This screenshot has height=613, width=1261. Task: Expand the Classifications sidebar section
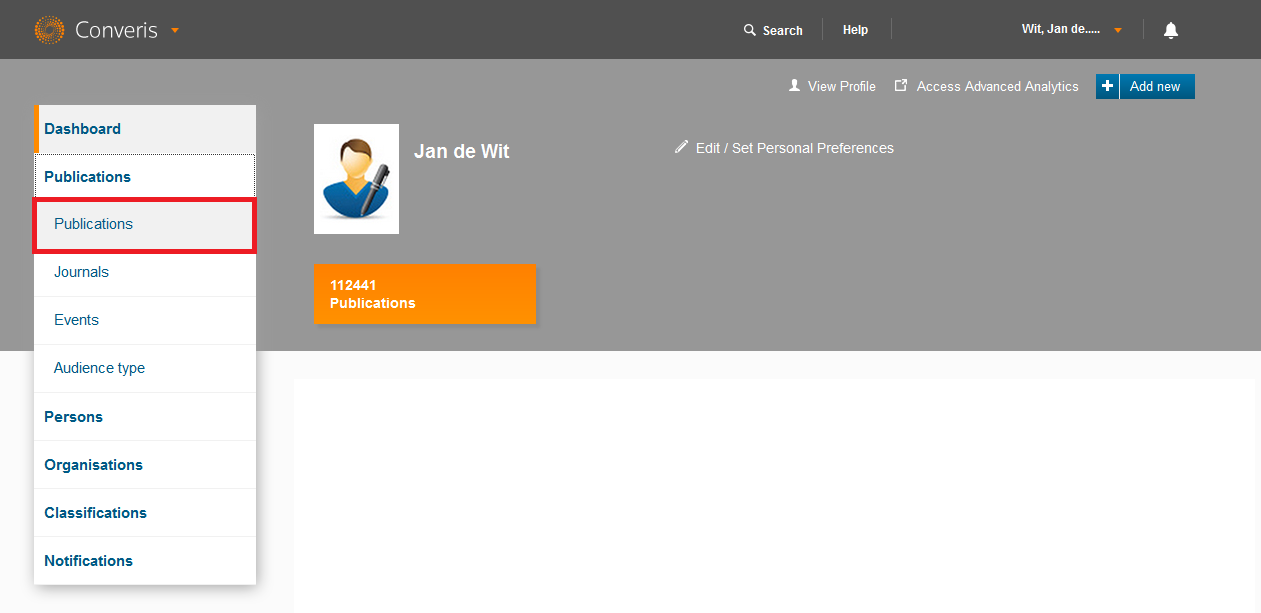[145, 513]
